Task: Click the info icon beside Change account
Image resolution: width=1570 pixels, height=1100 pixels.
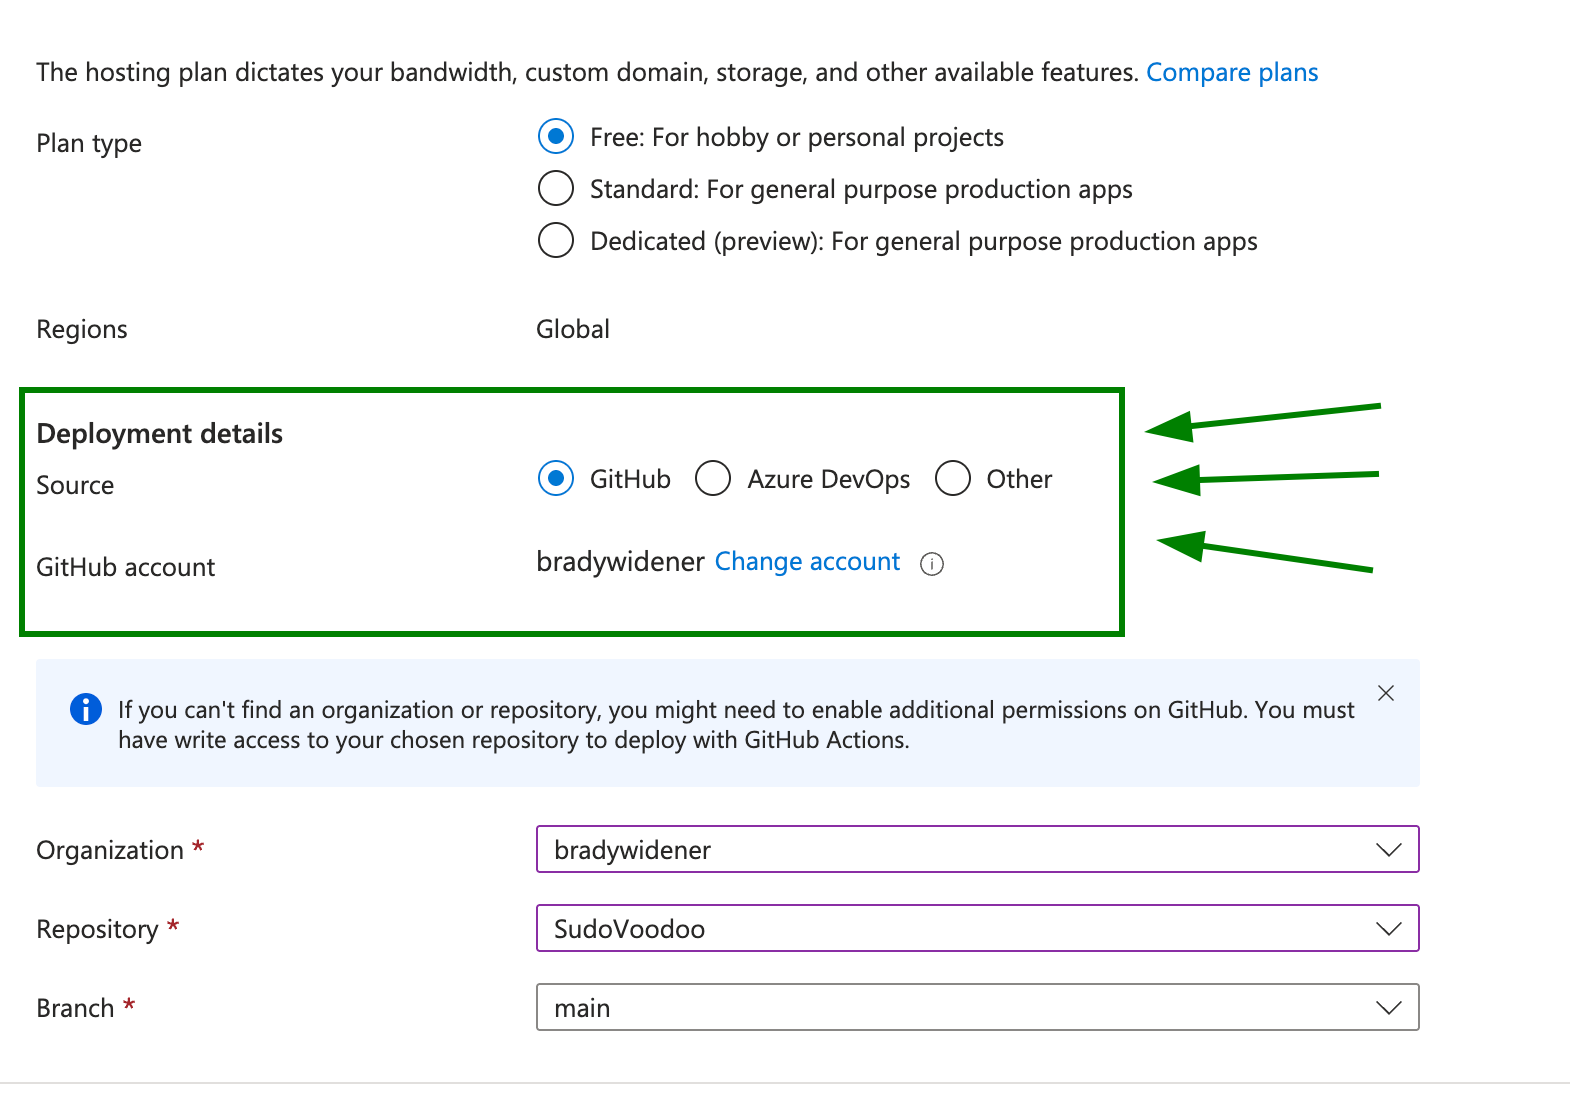Action: coord(932,564)
